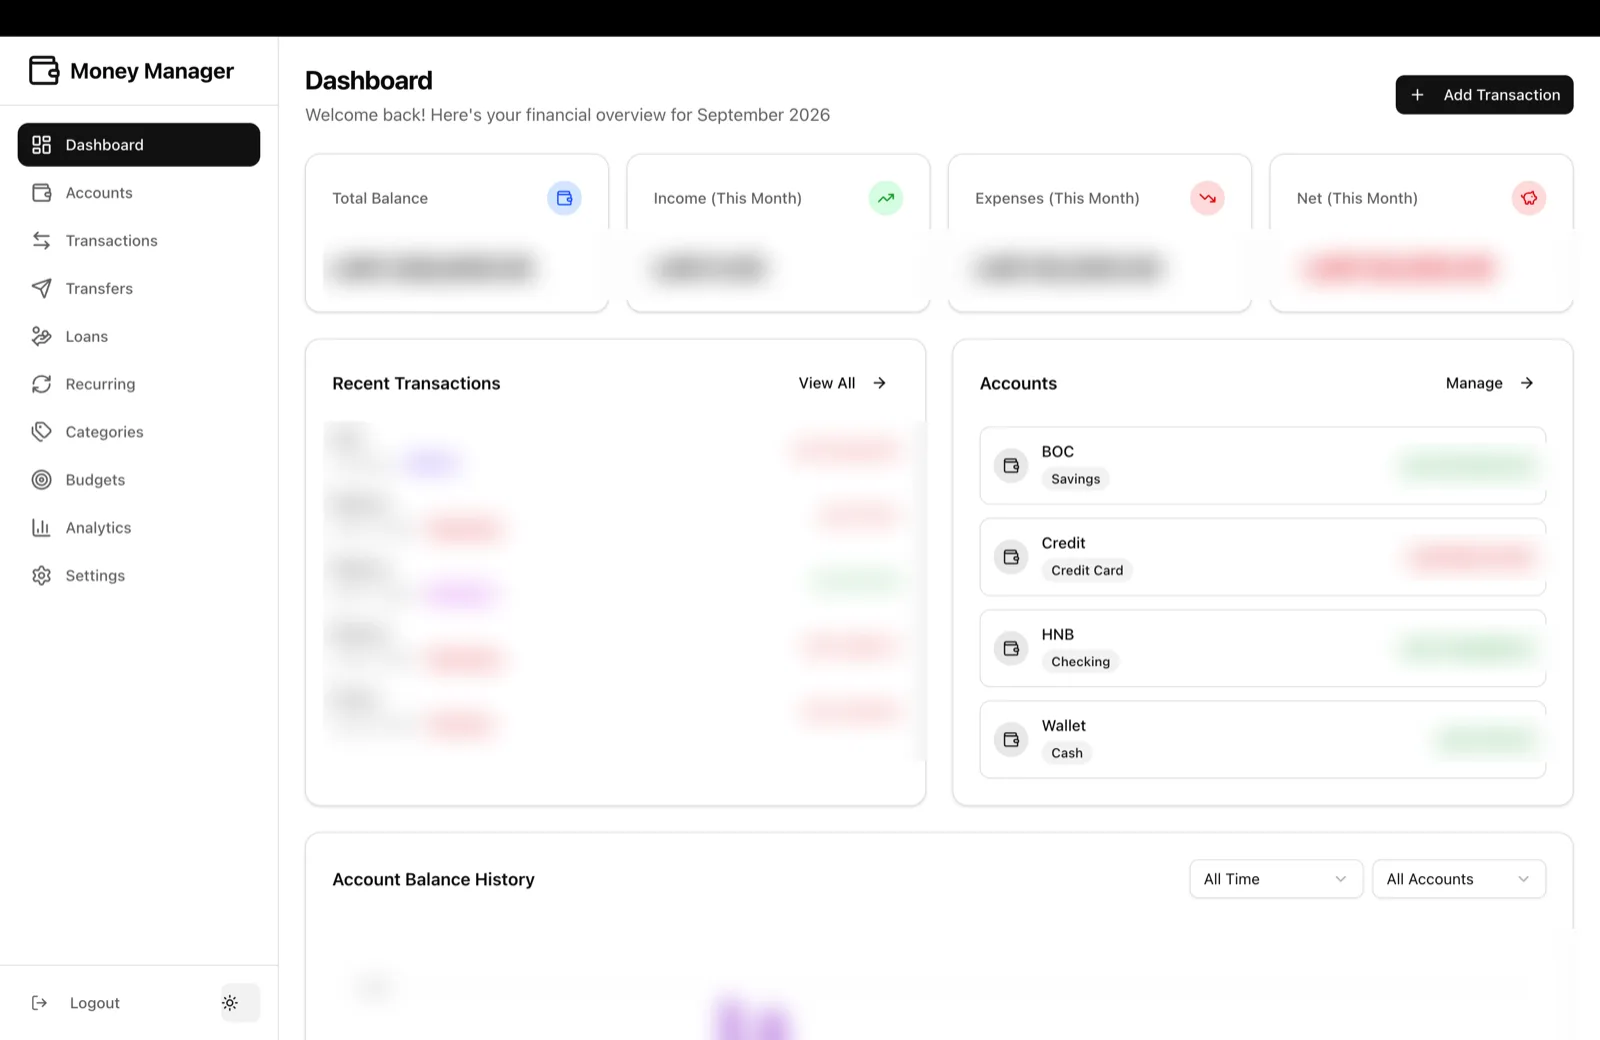The image size is (1600, 1040).
Task: Select Transfers in the sidebar menu
Action: pyautogui.click(x=139, y=289)
